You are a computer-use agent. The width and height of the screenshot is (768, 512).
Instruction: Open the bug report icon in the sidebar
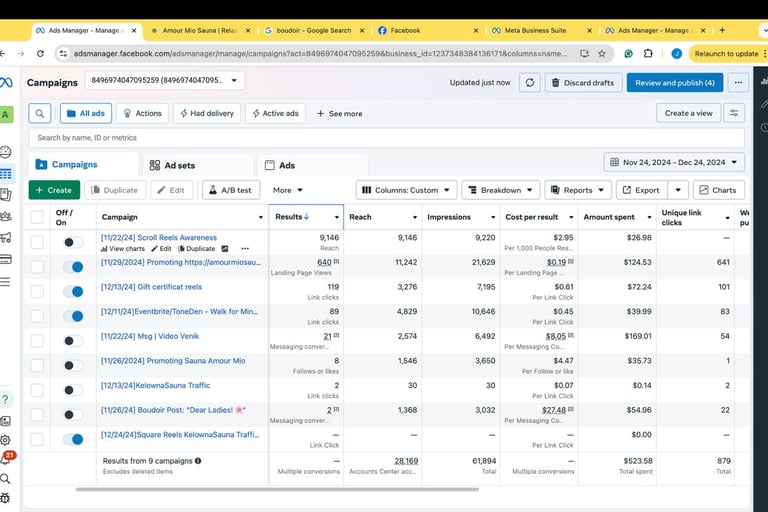point(5,498)
